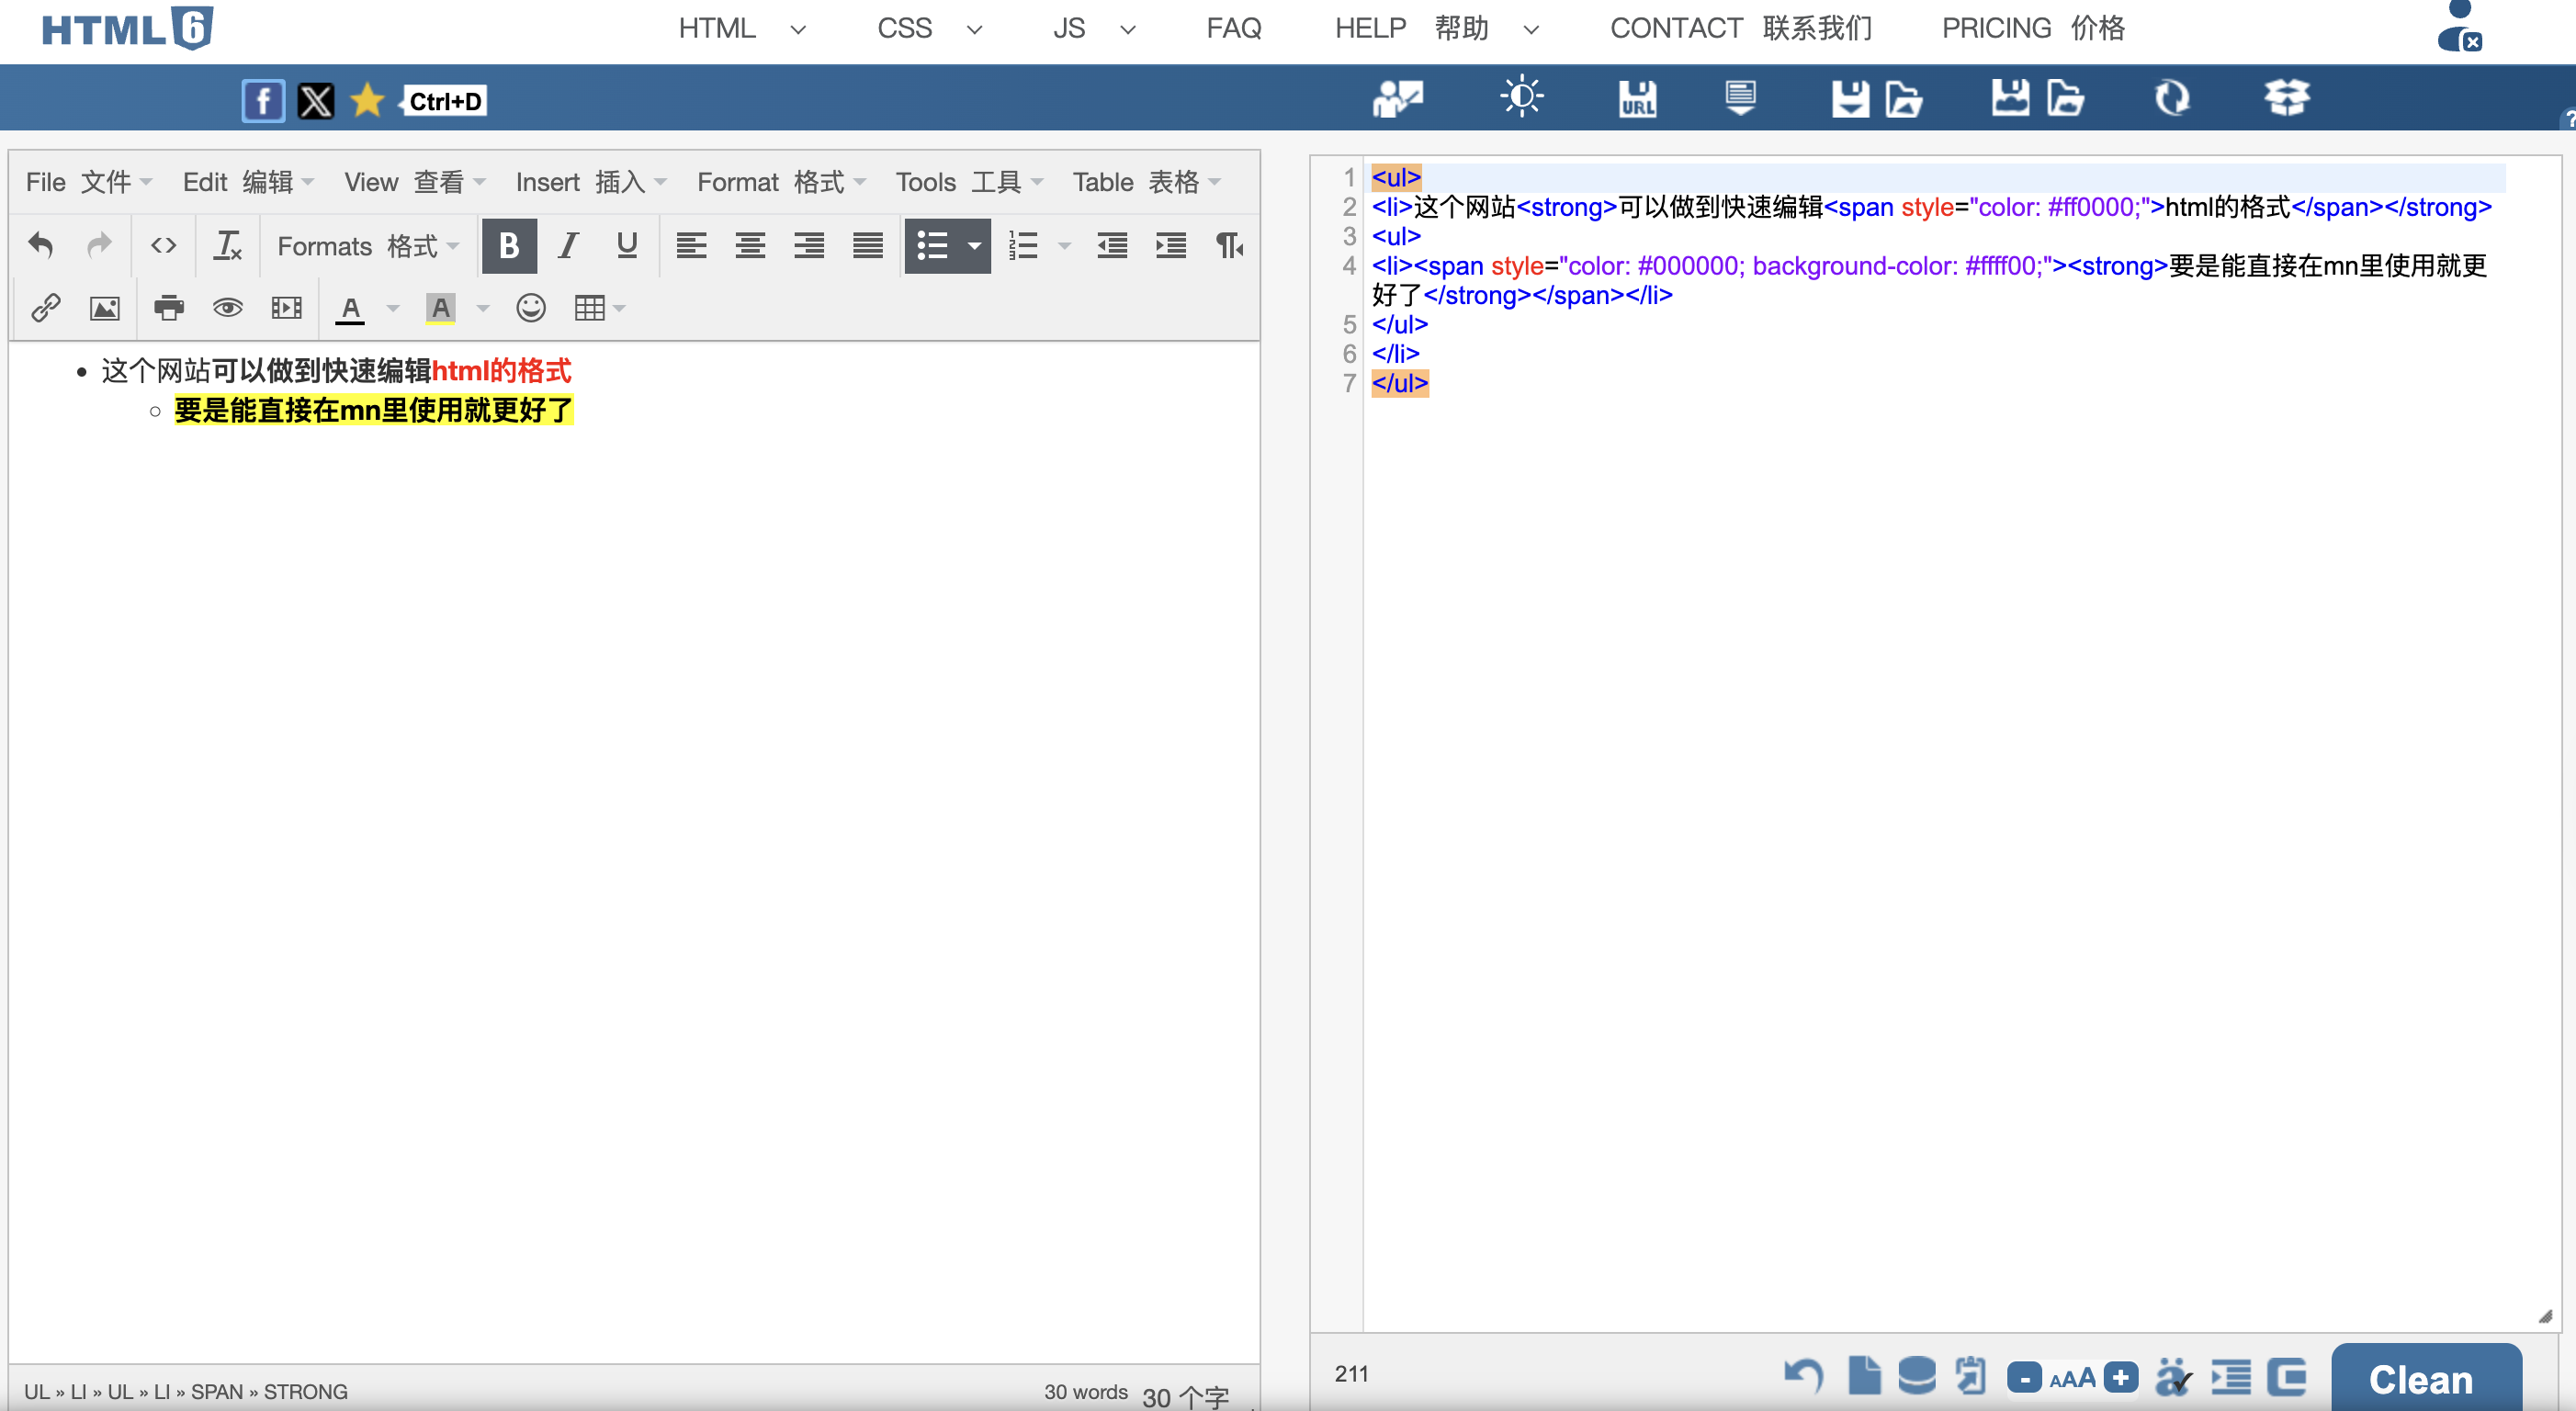The height and width of the screenshot is (1411, 2576).
Task: Insert a link with the chain icon
Action: pos(45,308)
